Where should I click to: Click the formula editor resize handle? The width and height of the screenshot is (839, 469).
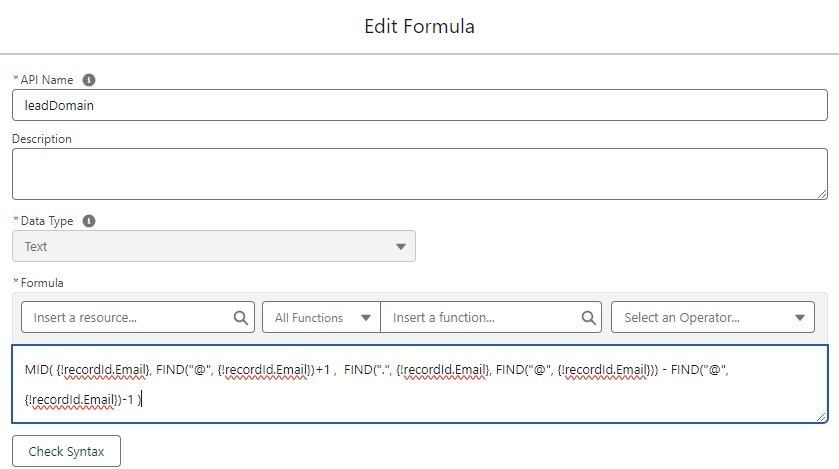click(822, 417)
